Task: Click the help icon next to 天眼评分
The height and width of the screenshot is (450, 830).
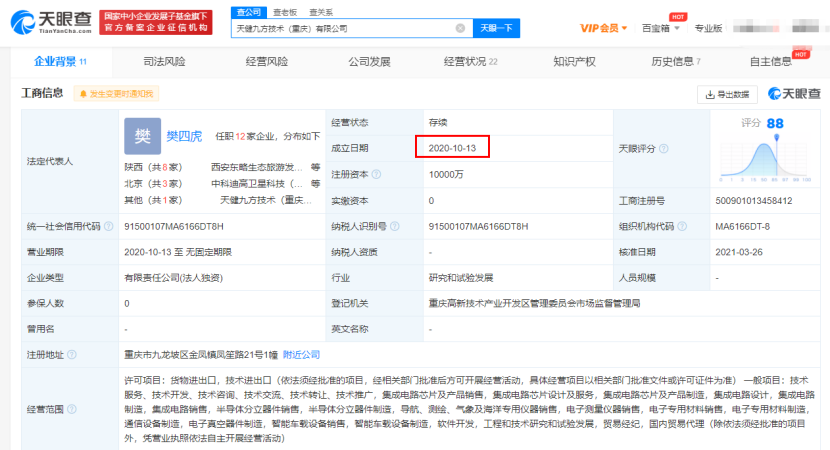Action: pyautogui.click(x=663, y=149)
